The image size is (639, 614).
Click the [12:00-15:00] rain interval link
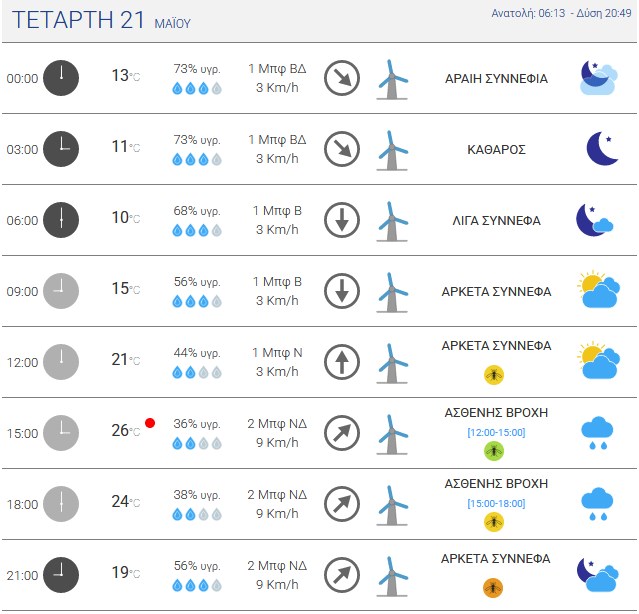tap(496, 432)
